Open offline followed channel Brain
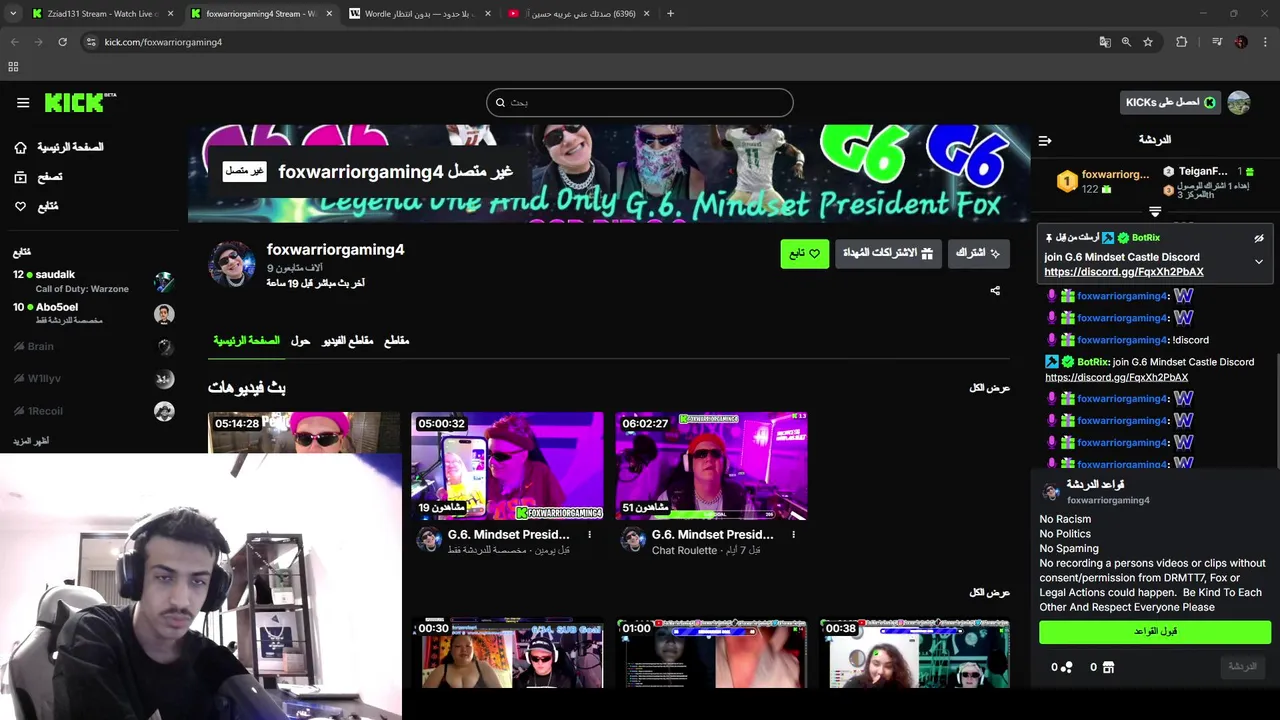The image size is (1280, 720). [94, 346]
